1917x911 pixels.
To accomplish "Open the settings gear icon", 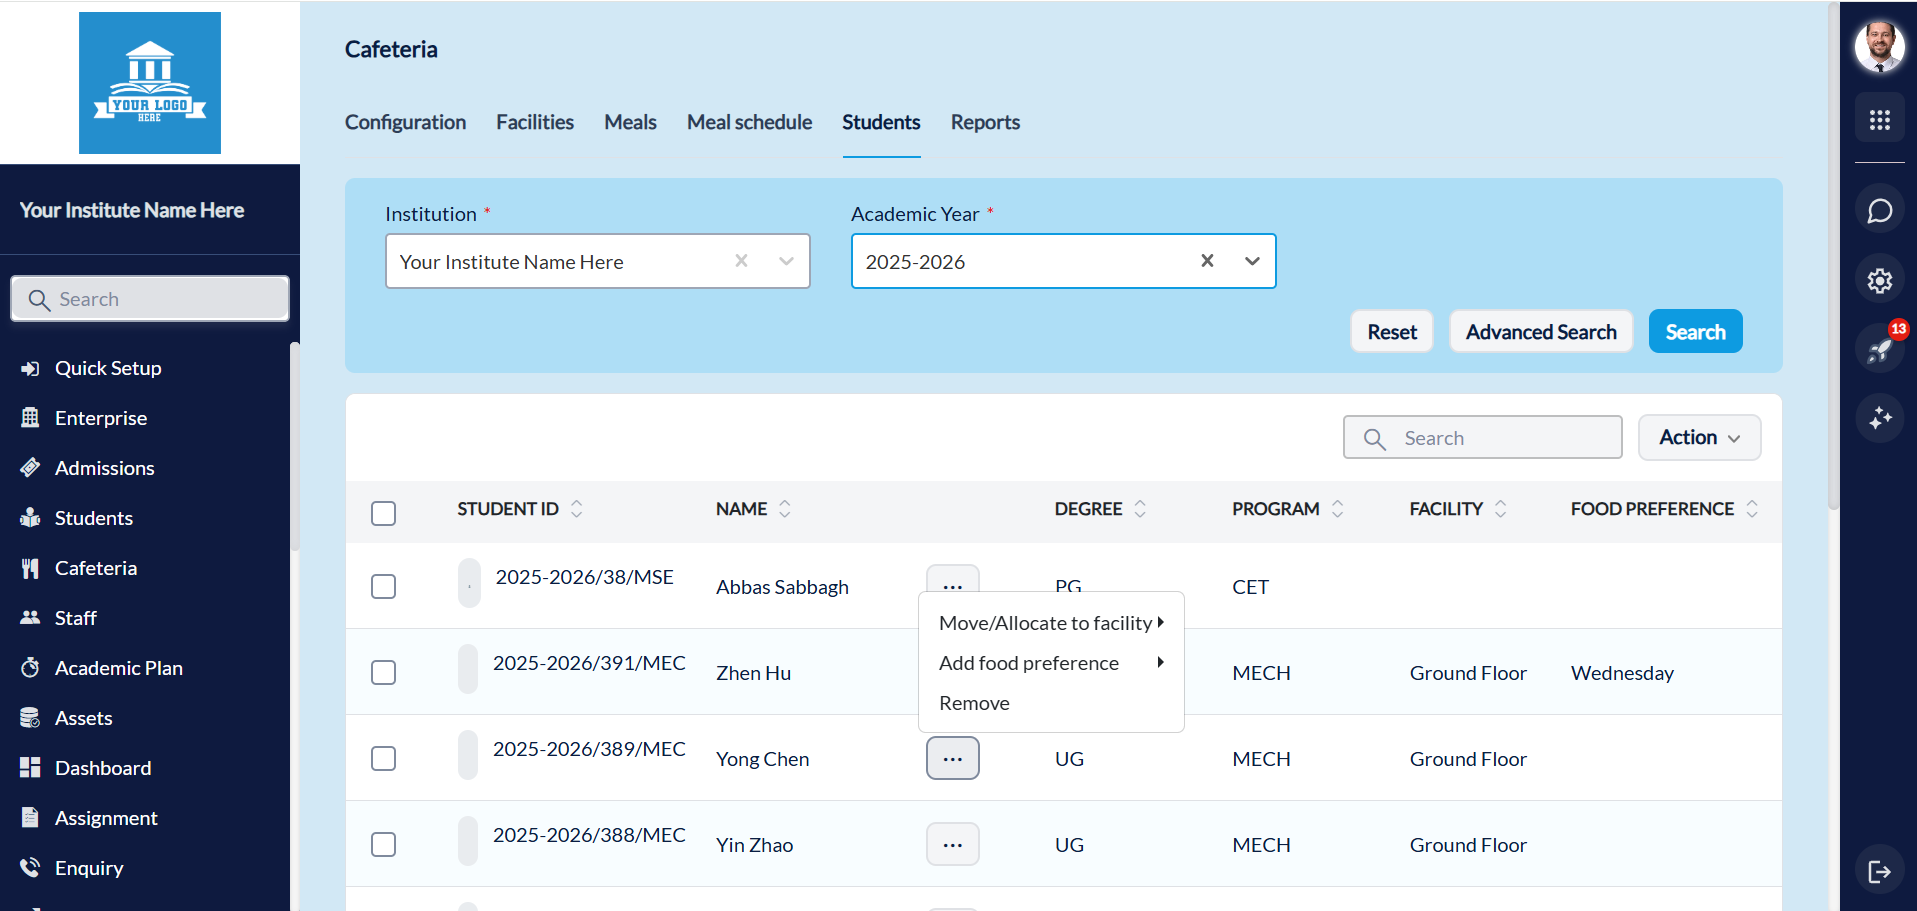I will [x=1879, y=281].
